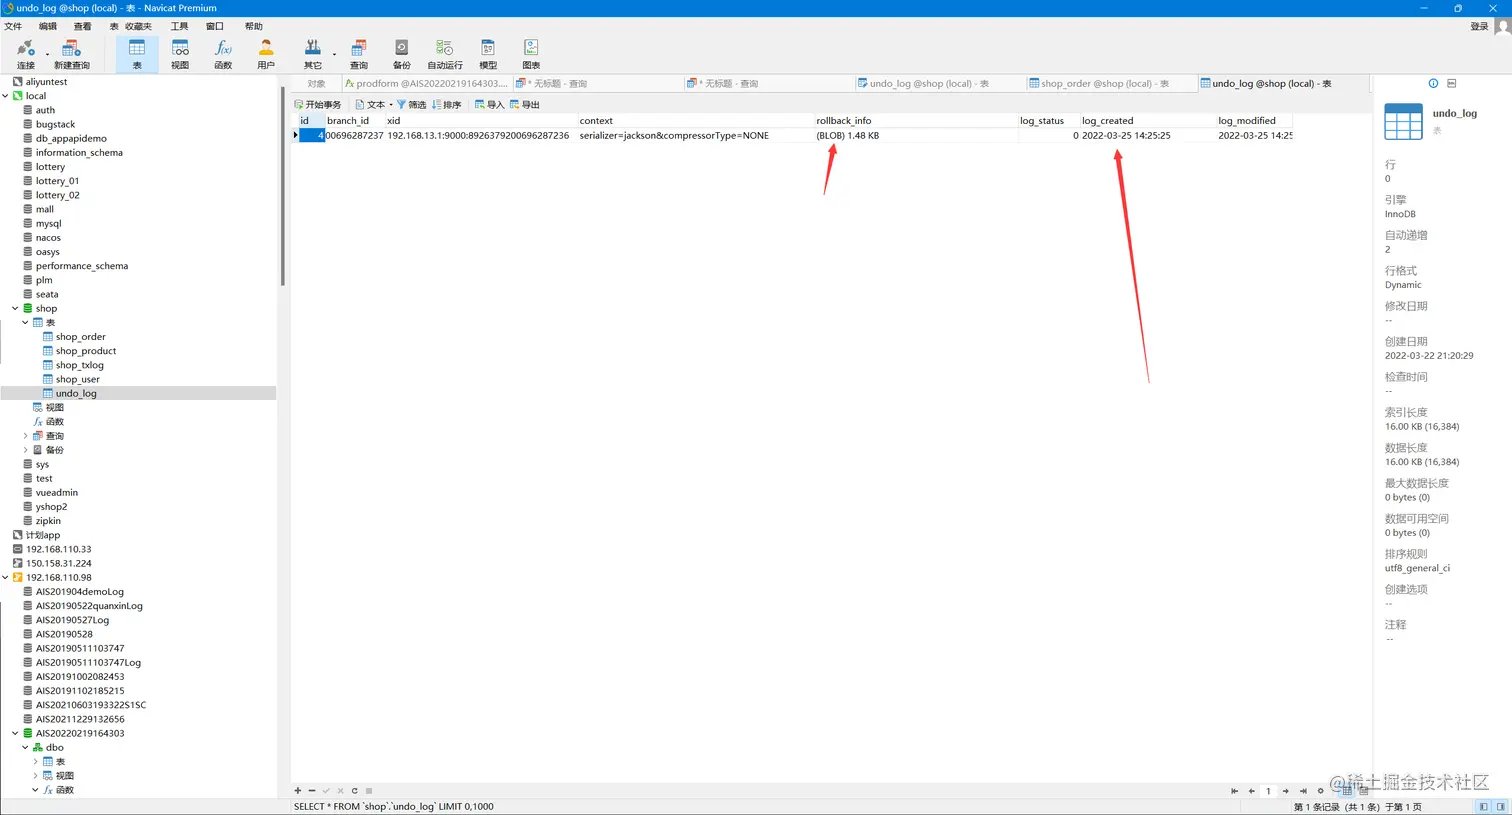Open the 用户 users toolbar icon
Screen dimensions: 1512x815
point(266,54)
